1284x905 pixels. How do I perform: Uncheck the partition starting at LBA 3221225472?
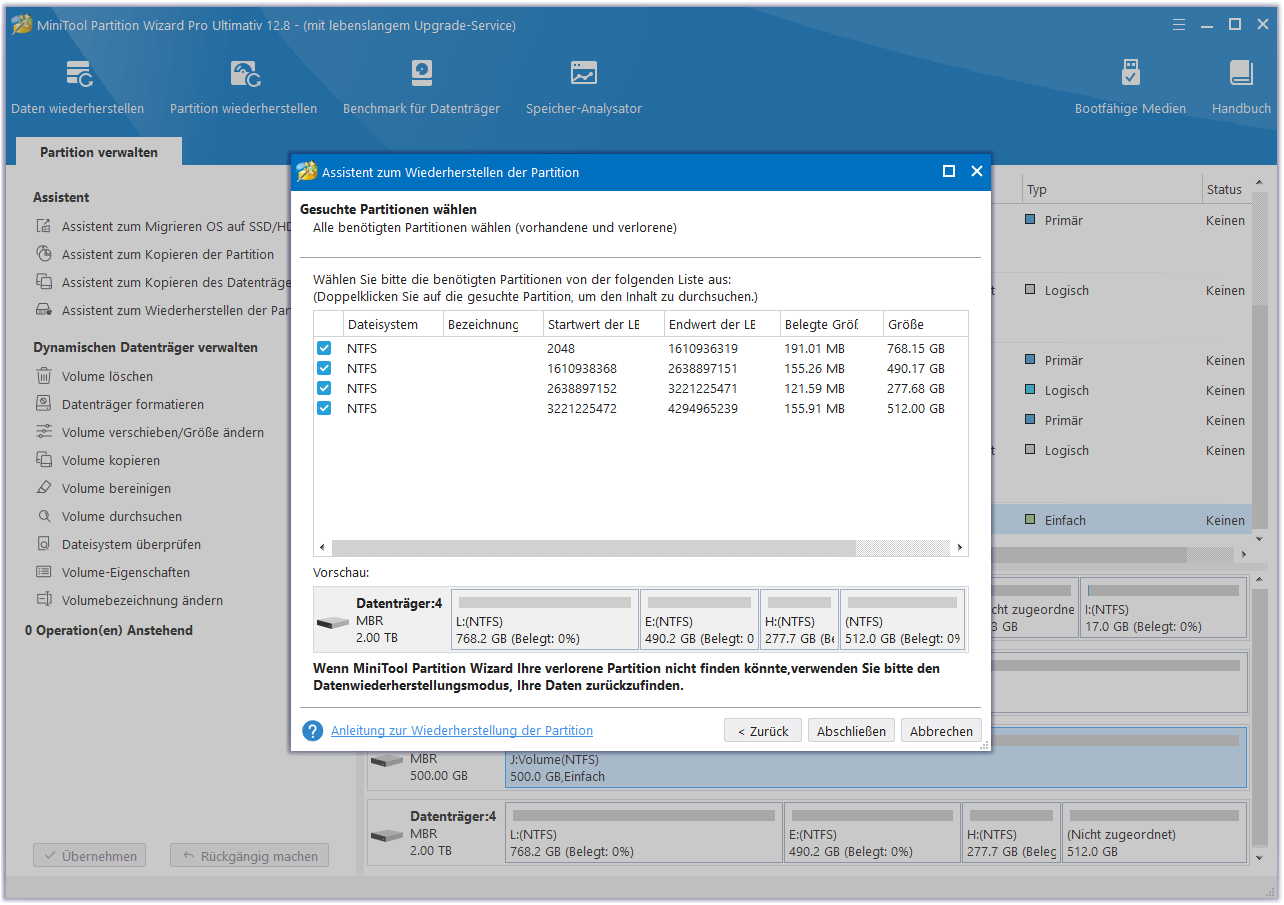coord(324,408)
